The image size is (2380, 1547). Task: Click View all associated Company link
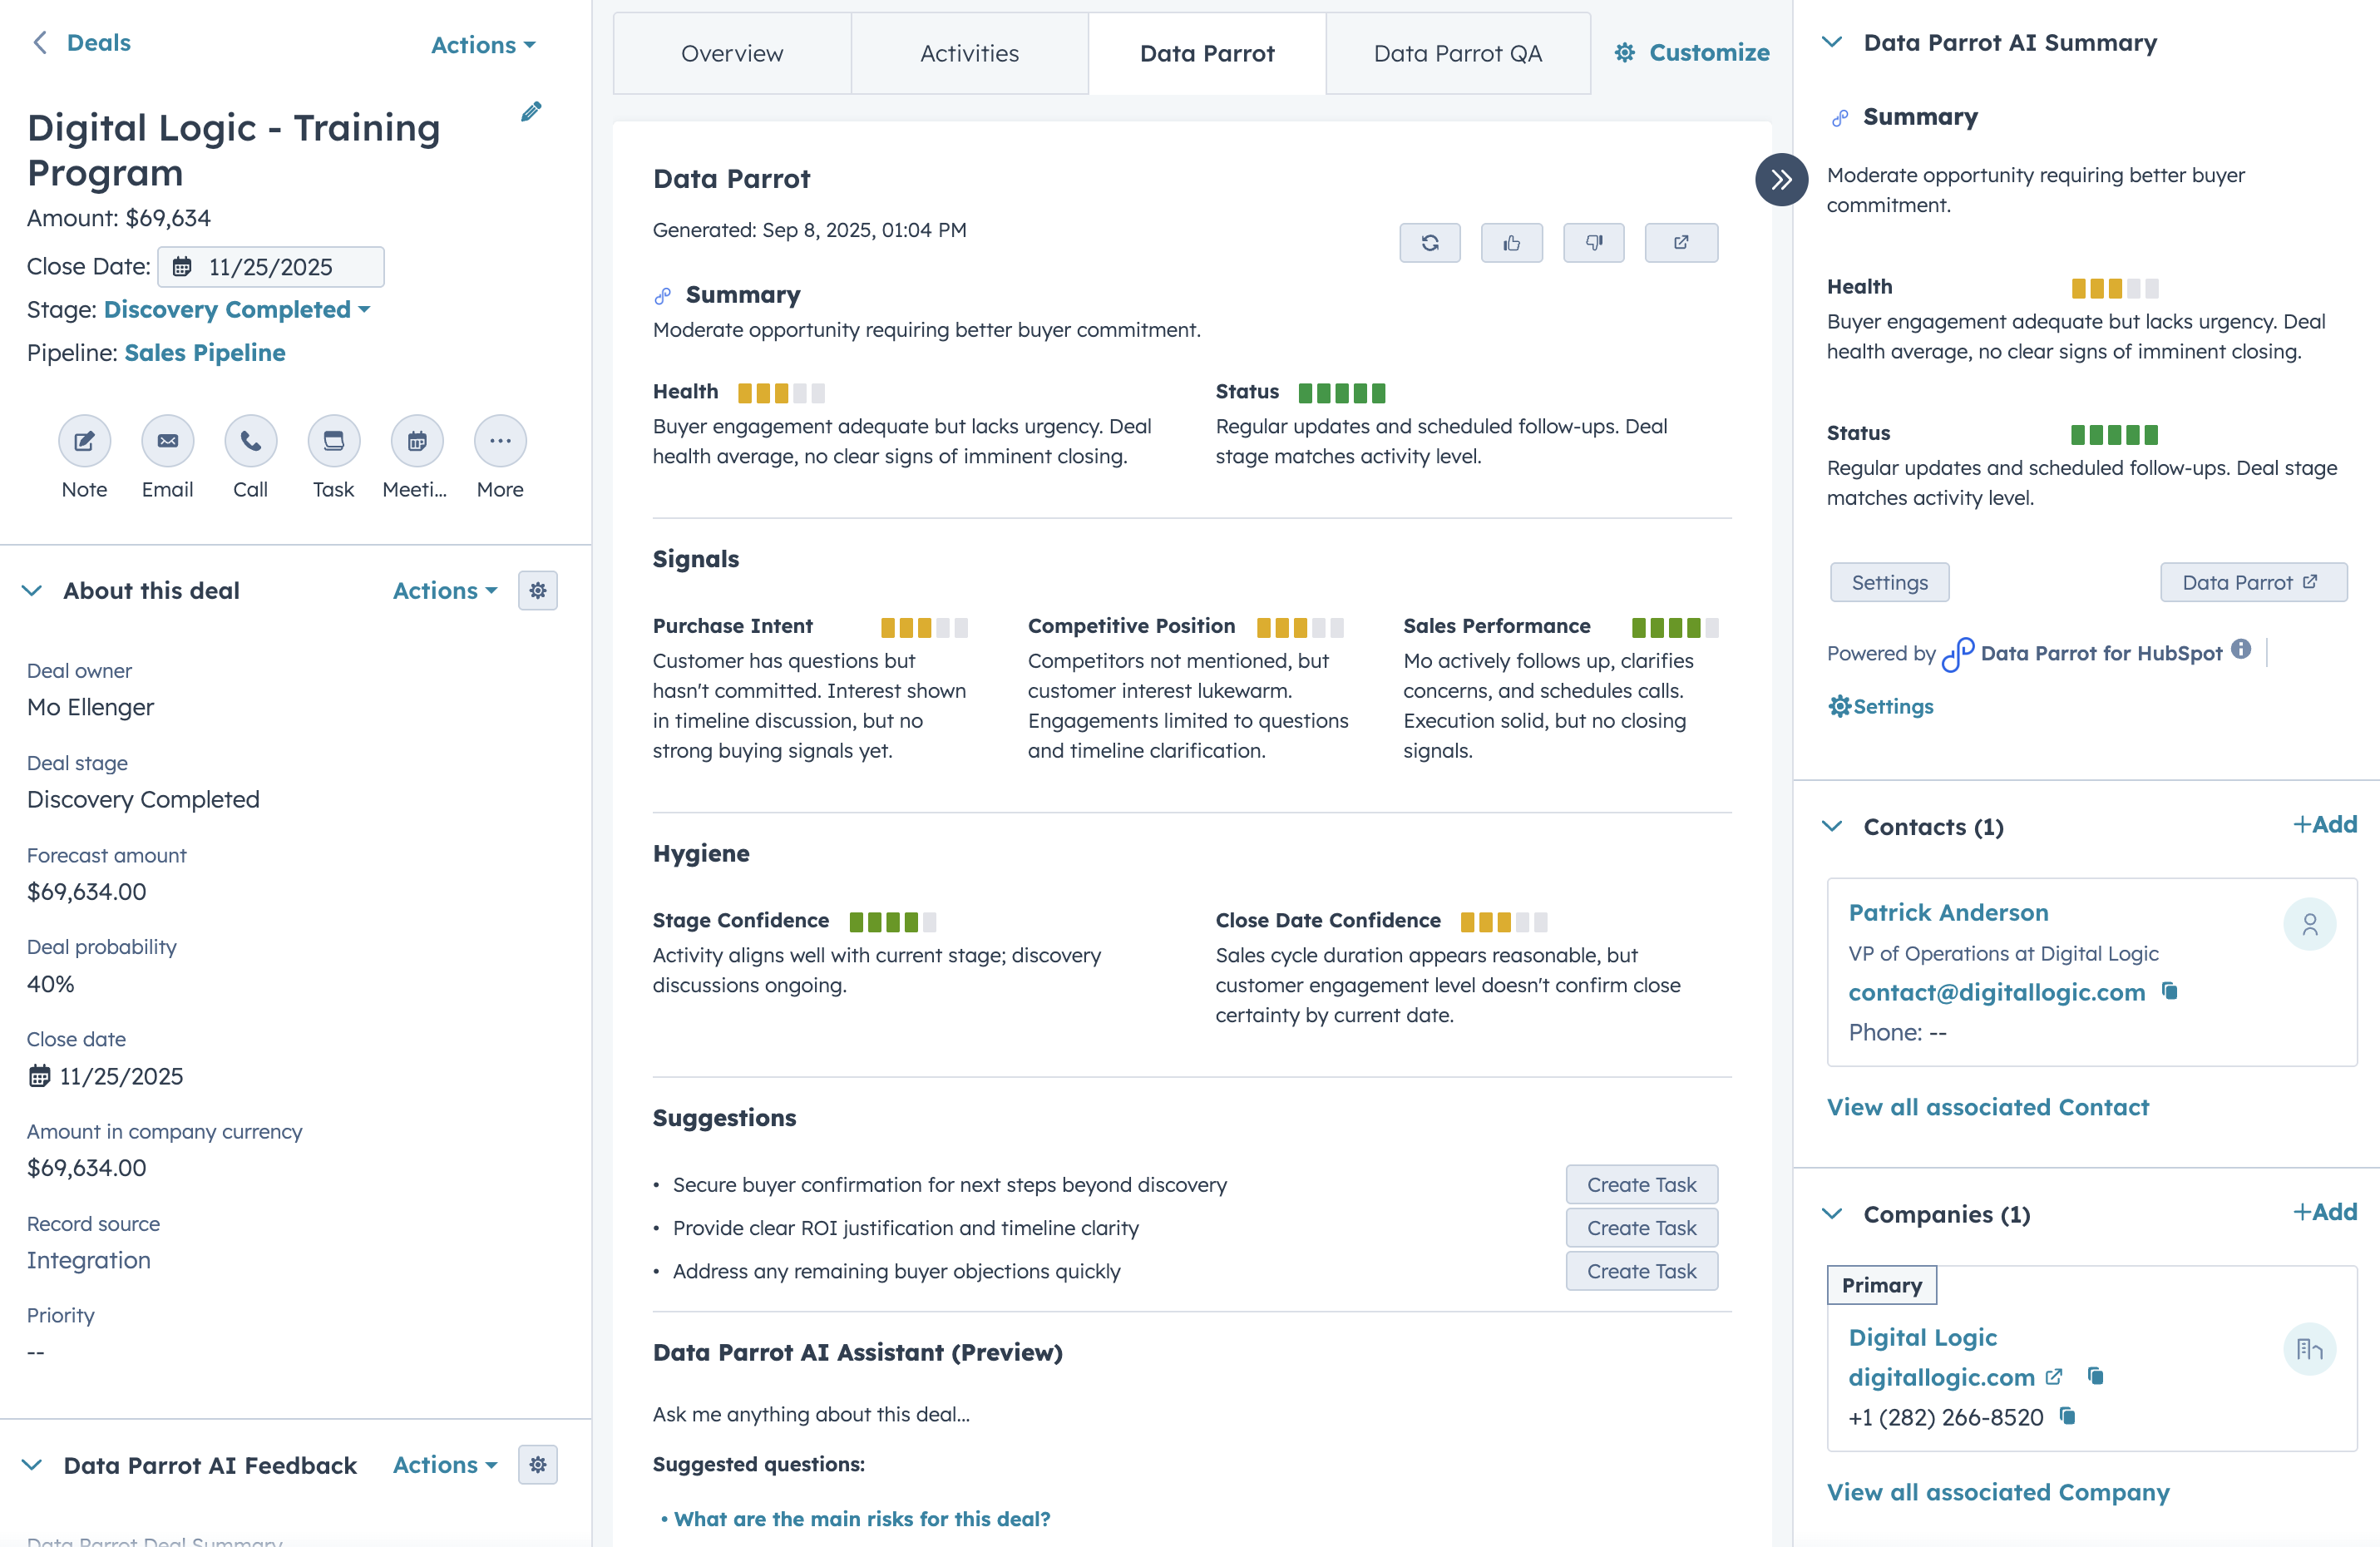[1998, 1491]
